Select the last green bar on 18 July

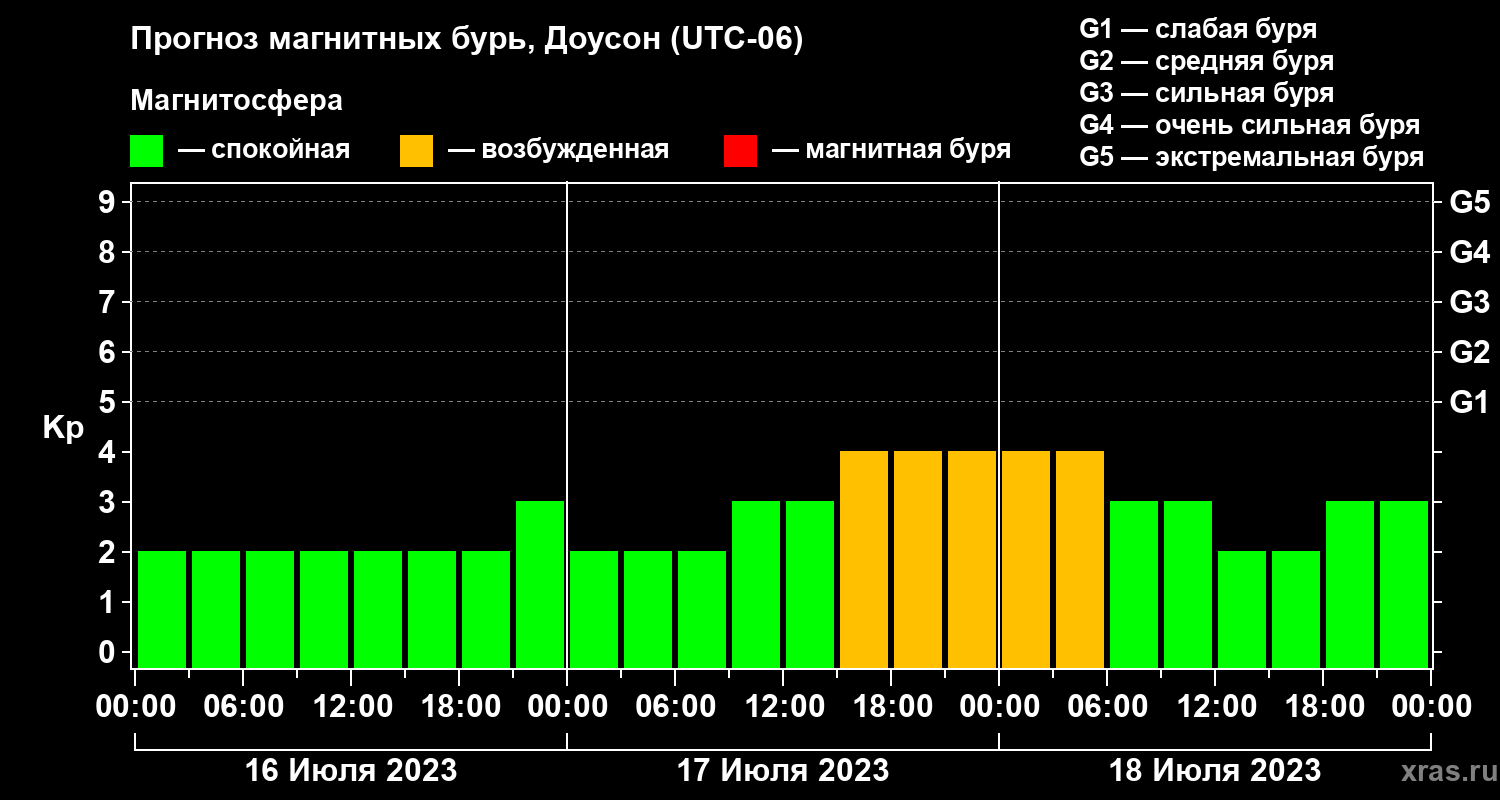[1404, 584]
